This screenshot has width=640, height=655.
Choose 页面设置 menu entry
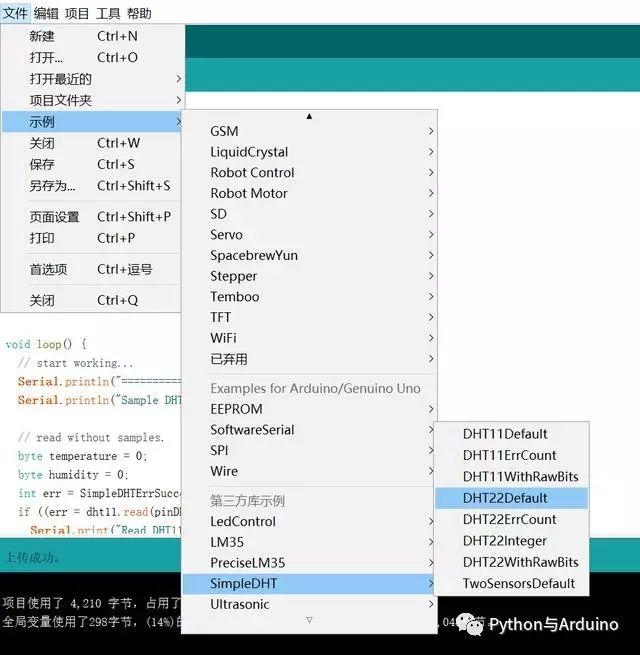92,216
